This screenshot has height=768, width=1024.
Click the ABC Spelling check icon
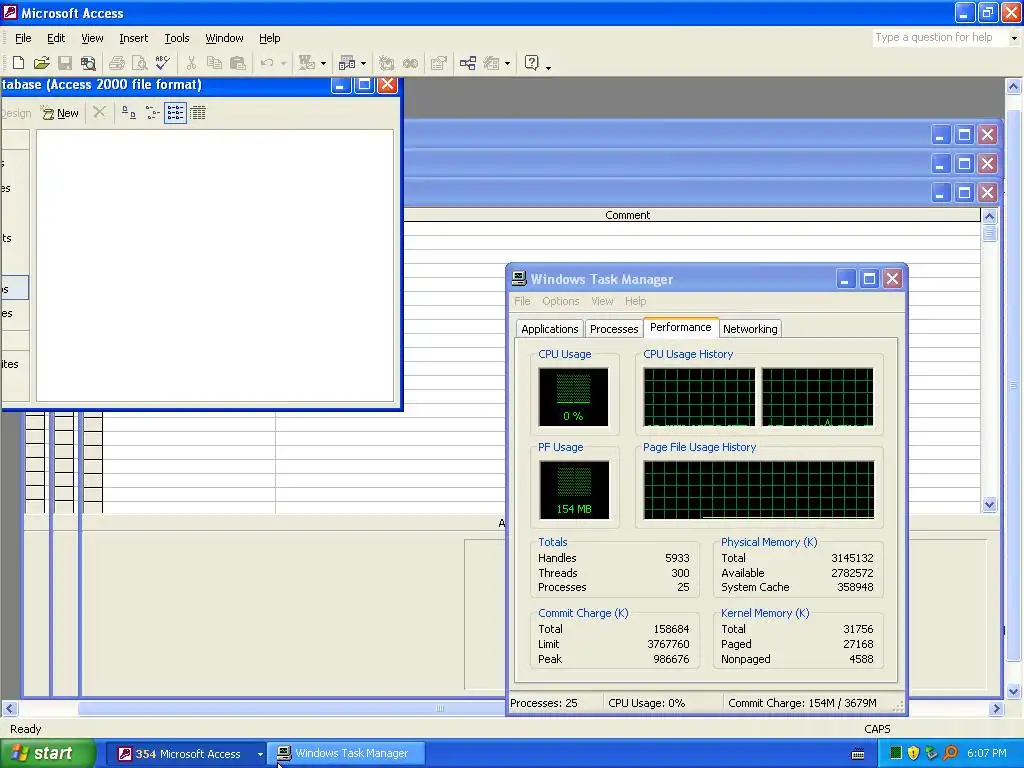[x=162, y=63]
